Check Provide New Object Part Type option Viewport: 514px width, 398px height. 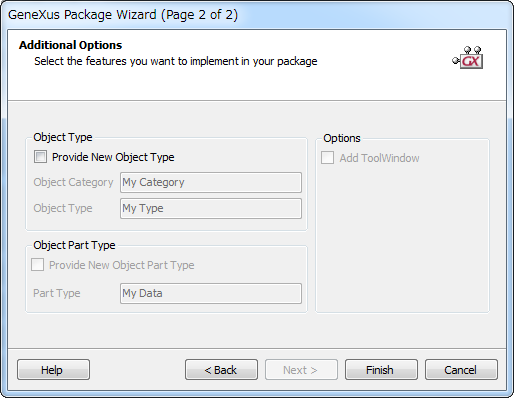pyautogui.click(x=37, y=265)
